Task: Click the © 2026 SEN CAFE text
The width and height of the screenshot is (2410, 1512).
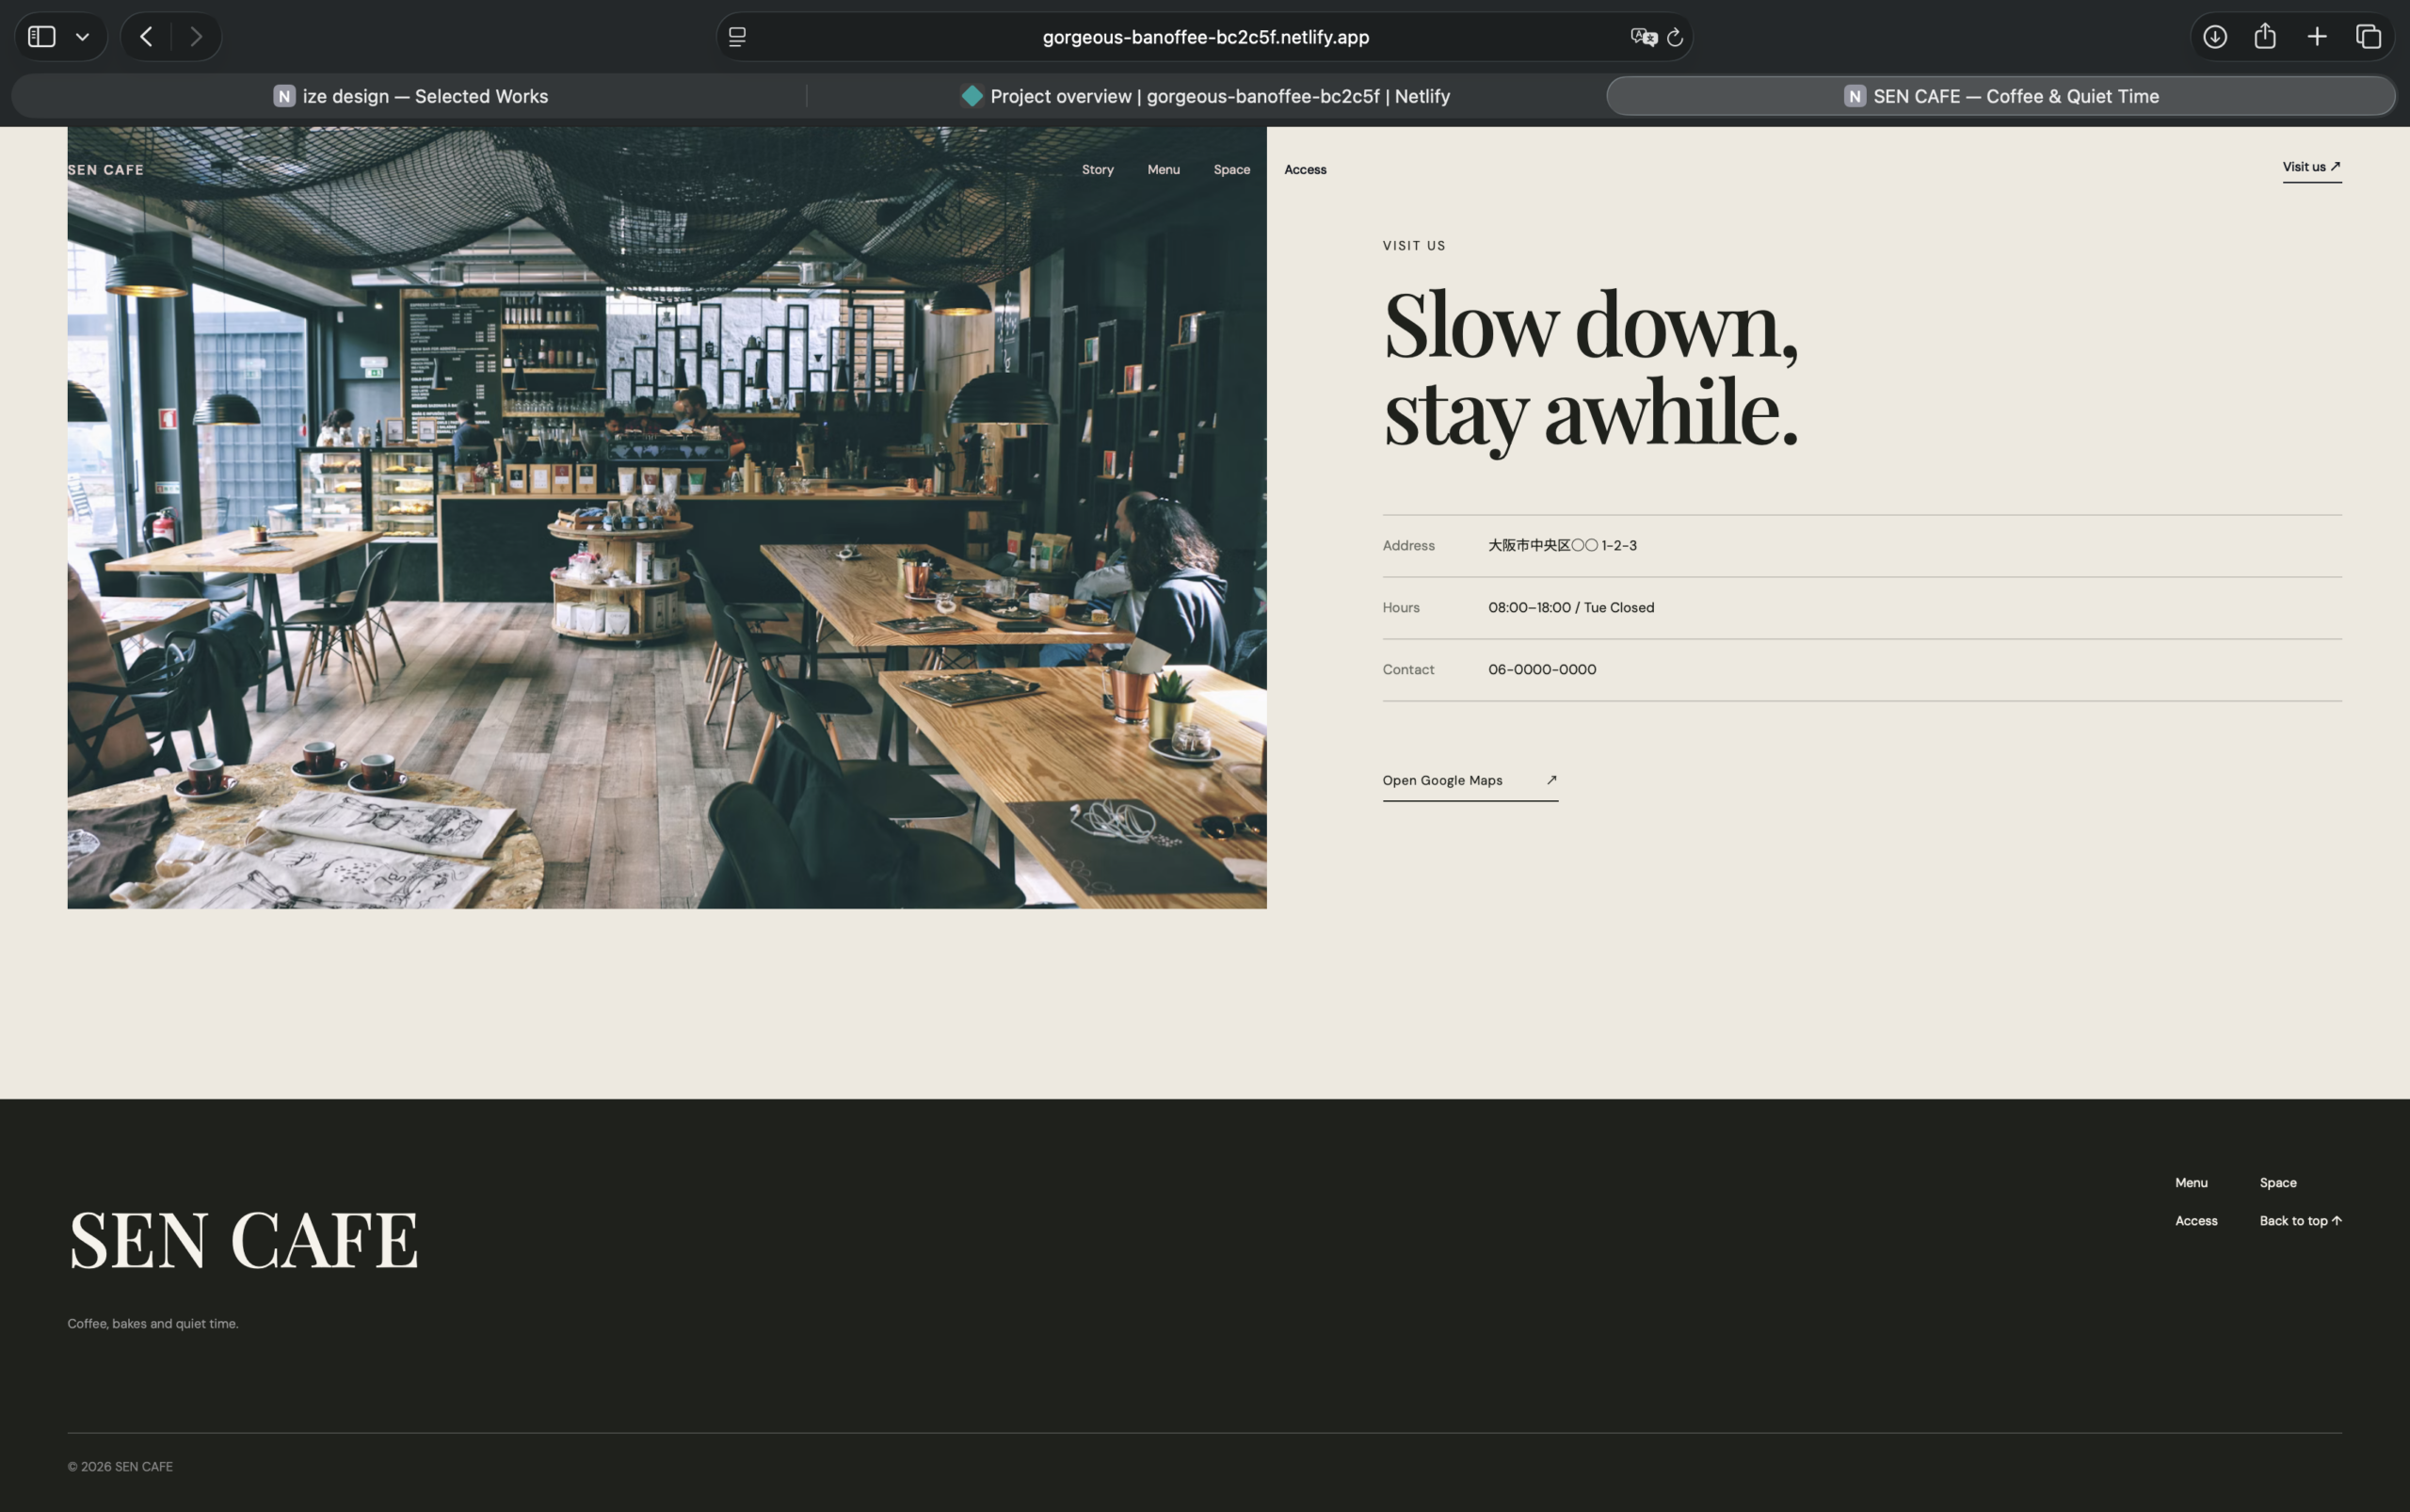Action: click(x=120, y=1466)
